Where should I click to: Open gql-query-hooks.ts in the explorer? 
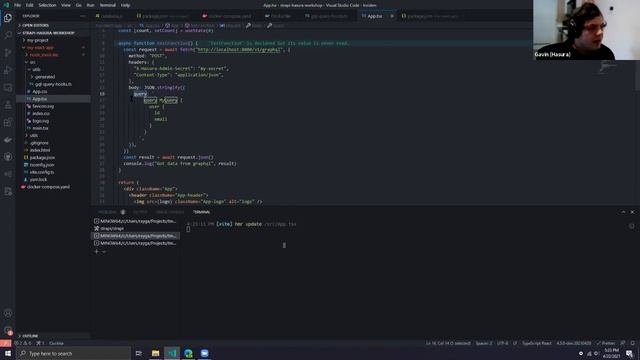(53, 84)
